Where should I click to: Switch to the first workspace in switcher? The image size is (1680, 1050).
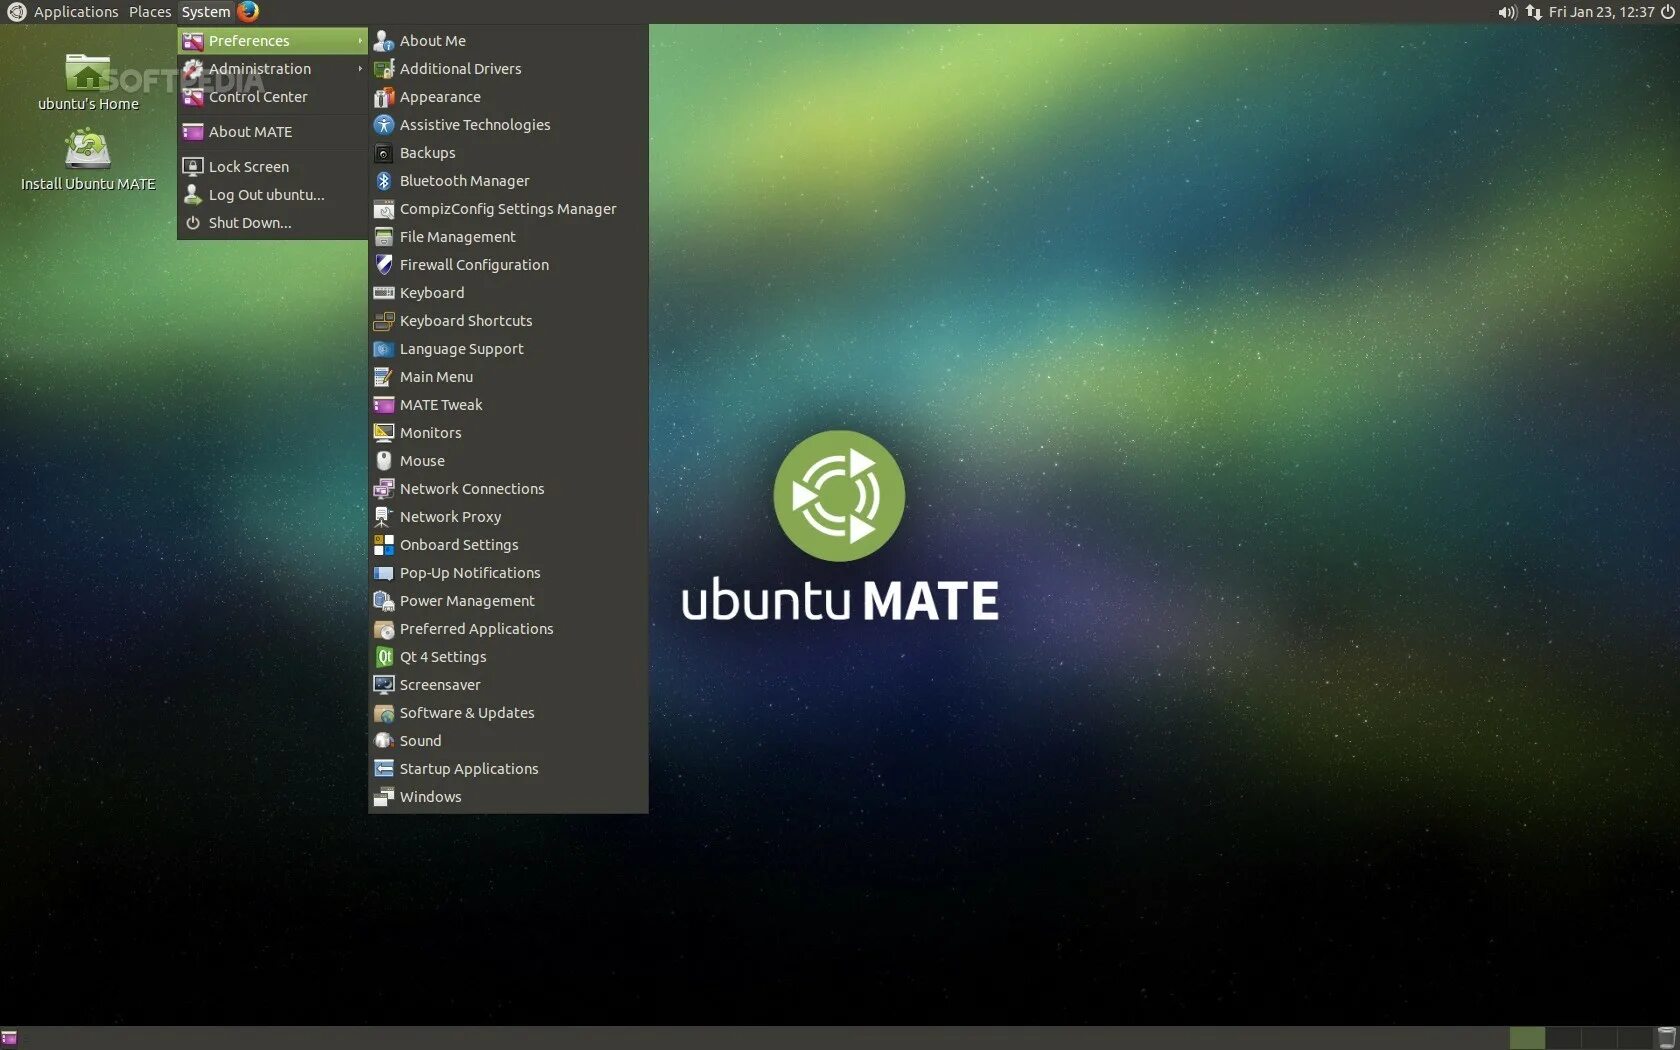pyautogui.click(x=1526, y=1038)
